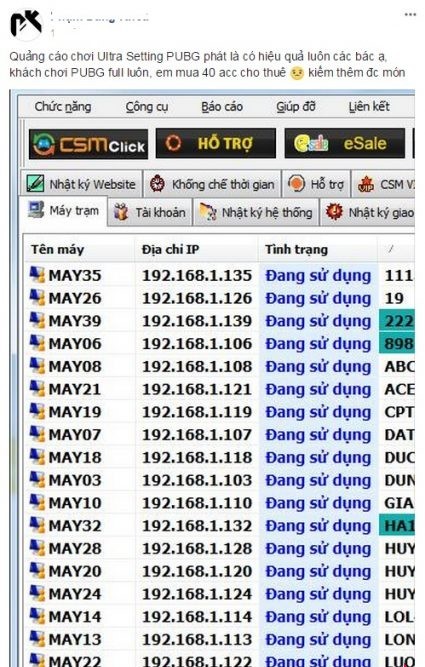This screenshot has width=425, height=667.
Task: Click the Hỗ trợ lifebuoy icon
Action: [x=297, y=184]
